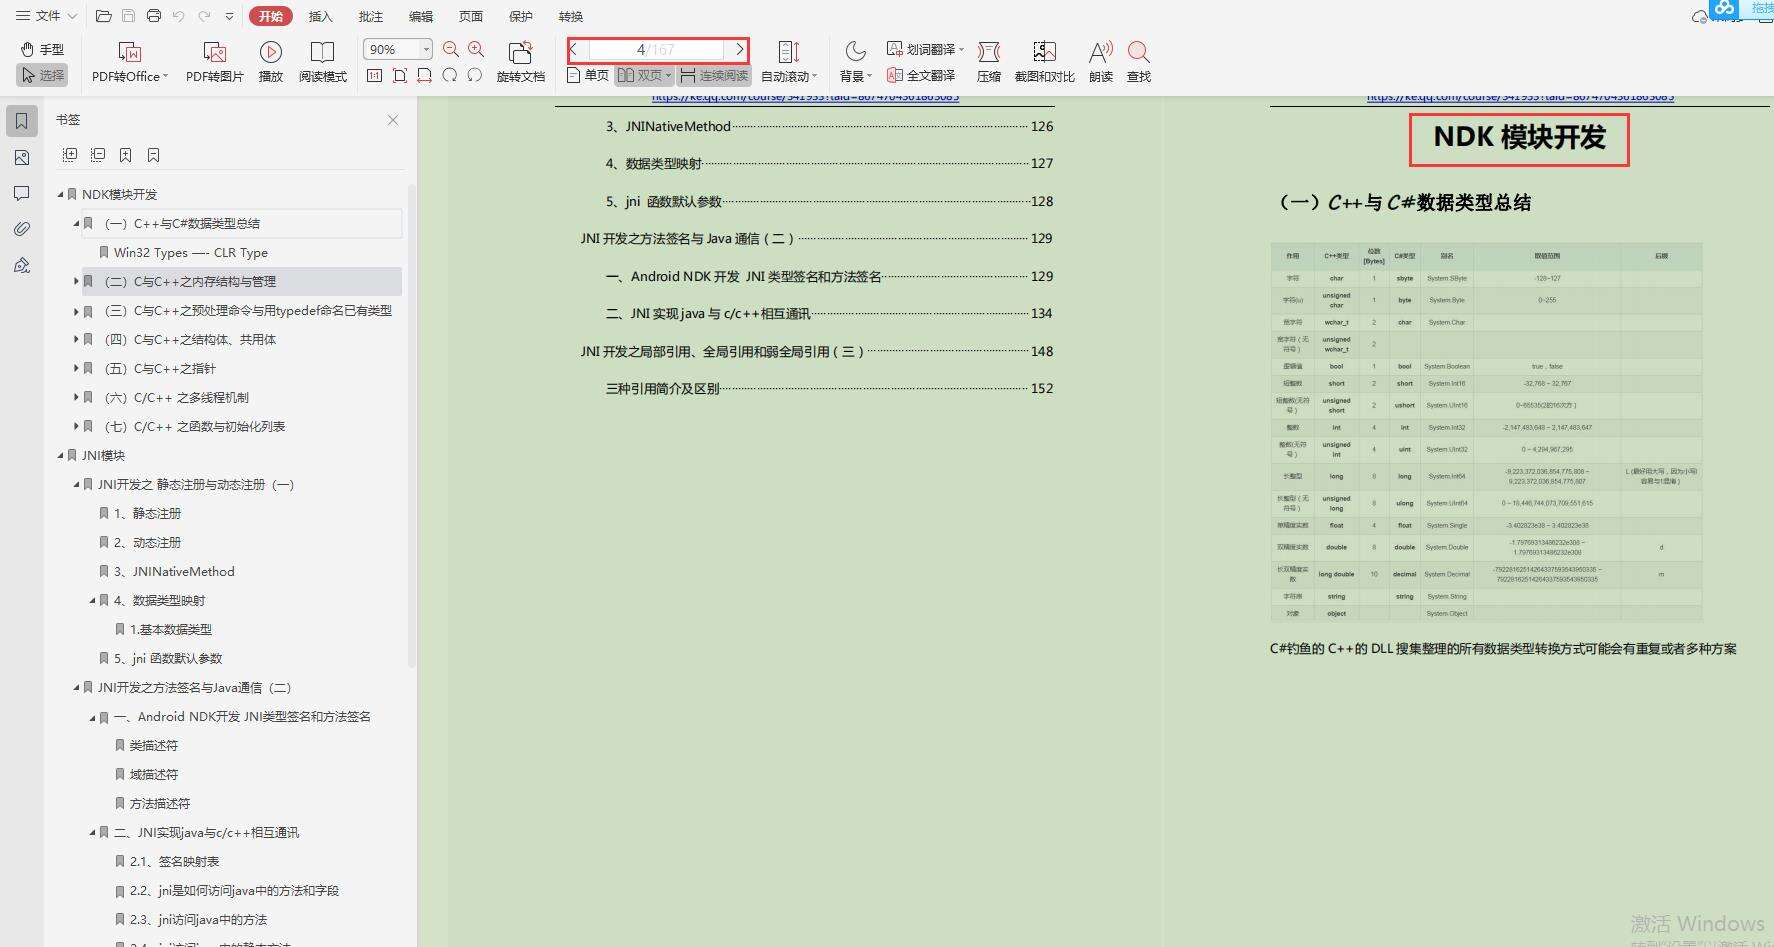Click the fit width icon
This screenshot has height=947, width=1774.
click(x=425, y=75)
